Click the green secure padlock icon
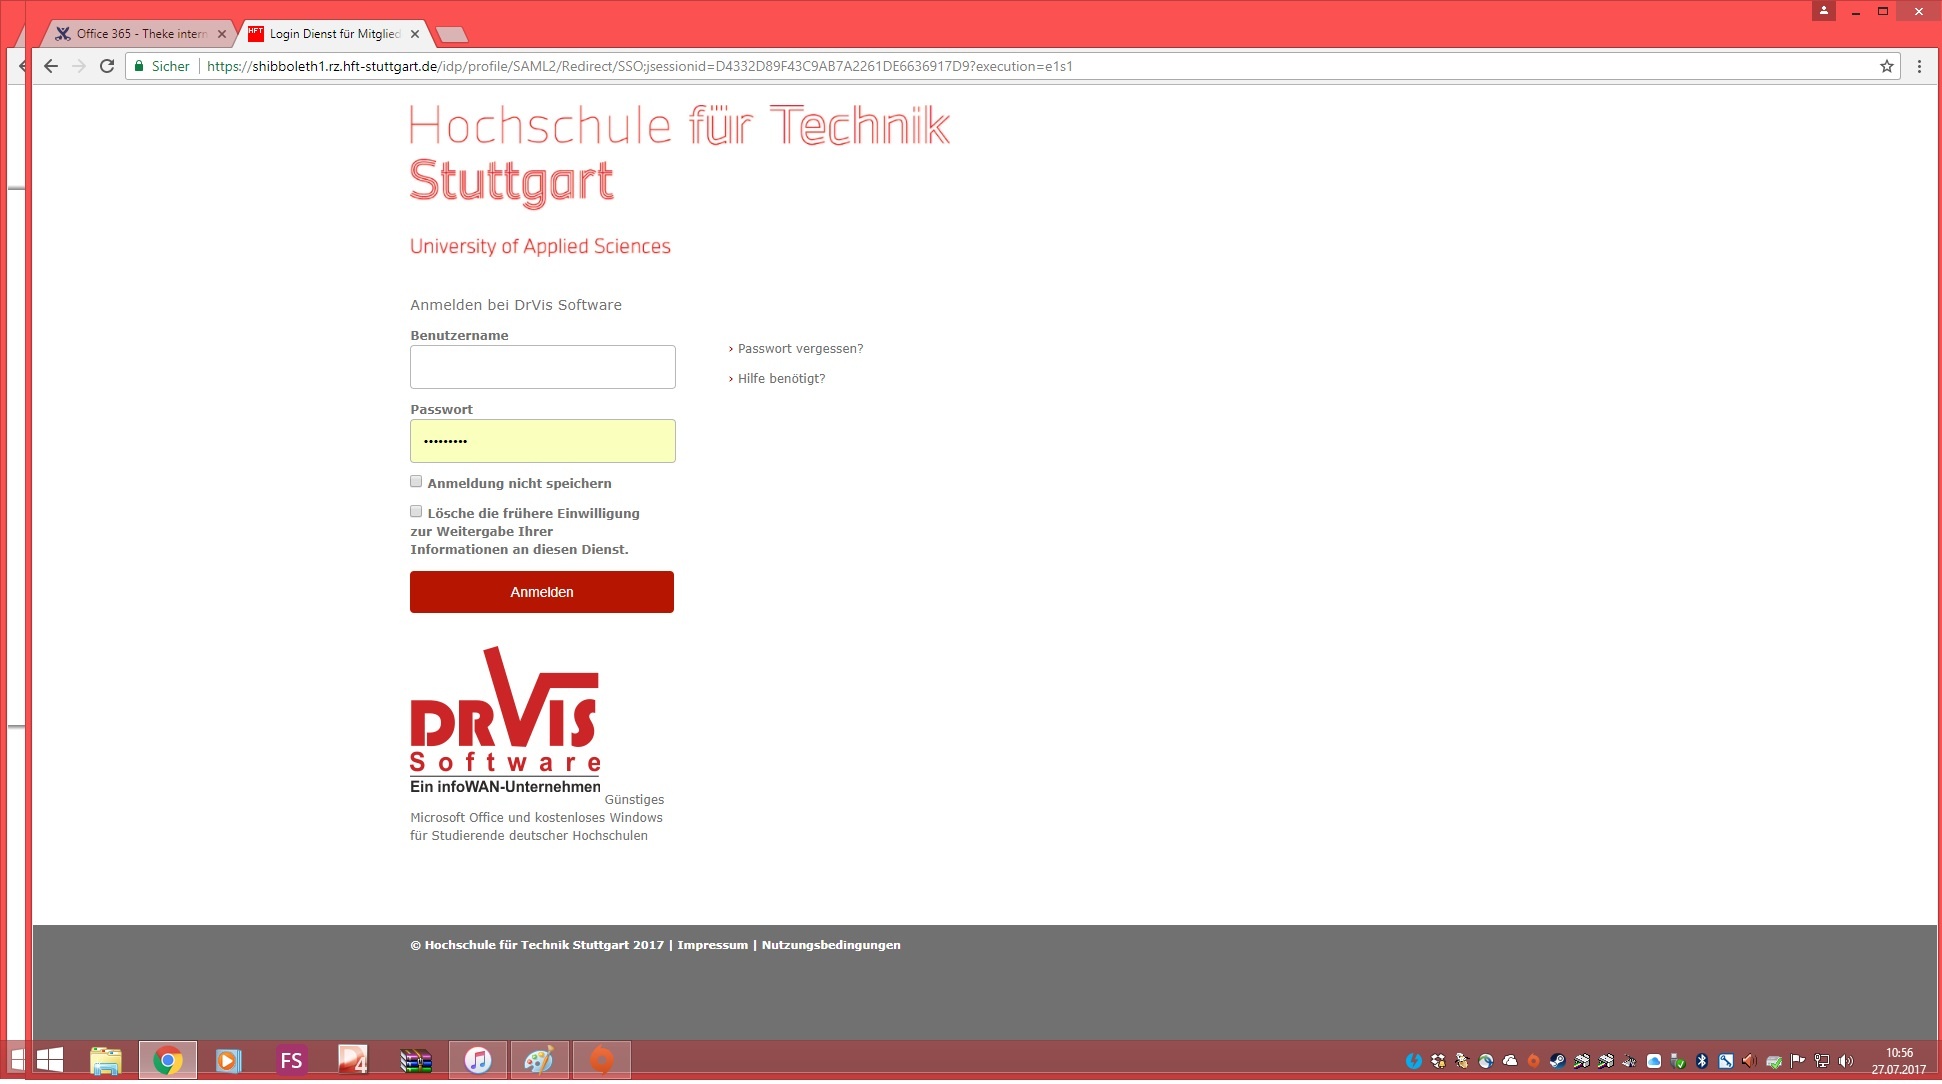 (x=139, y=66)
